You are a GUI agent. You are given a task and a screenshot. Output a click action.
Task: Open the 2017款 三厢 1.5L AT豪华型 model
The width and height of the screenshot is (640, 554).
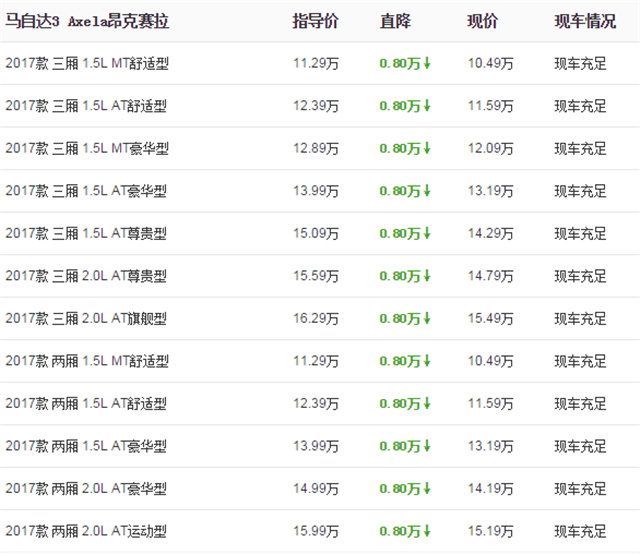click(x=86, y=191)
